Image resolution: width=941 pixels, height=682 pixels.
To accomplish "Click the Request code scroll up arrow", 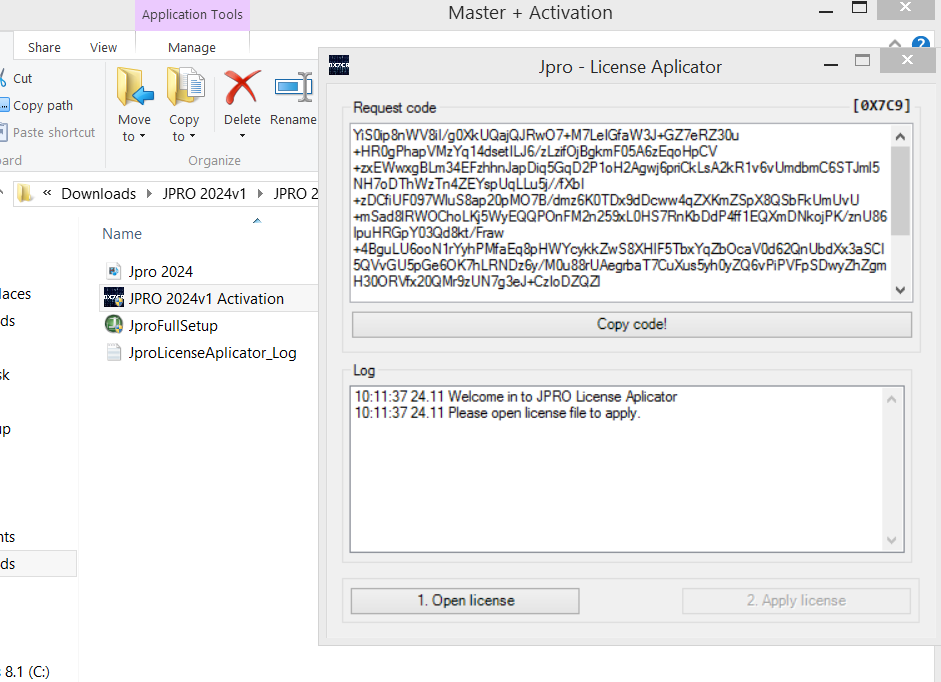I will 900,137.
